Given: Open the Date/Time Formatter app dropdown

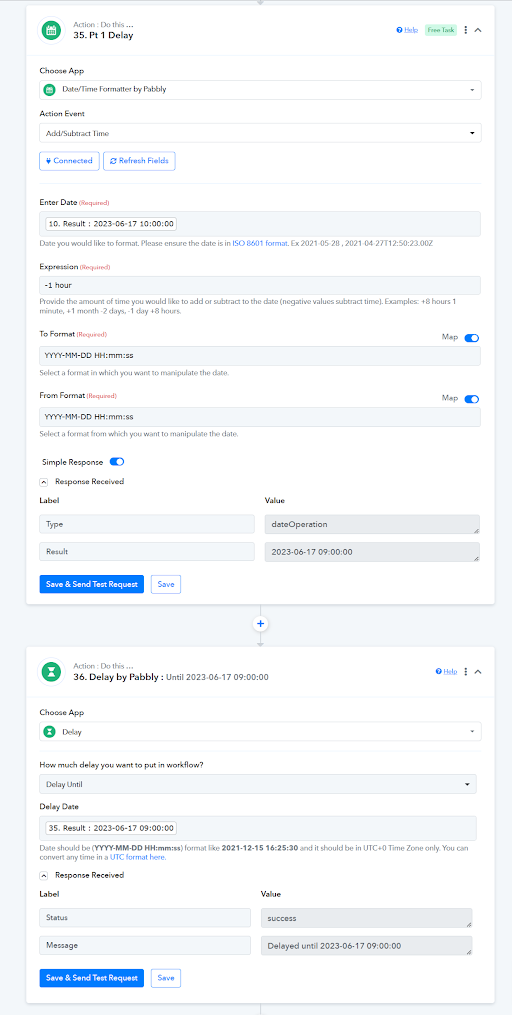Looking at the screenshot, I should click(260, 90).
